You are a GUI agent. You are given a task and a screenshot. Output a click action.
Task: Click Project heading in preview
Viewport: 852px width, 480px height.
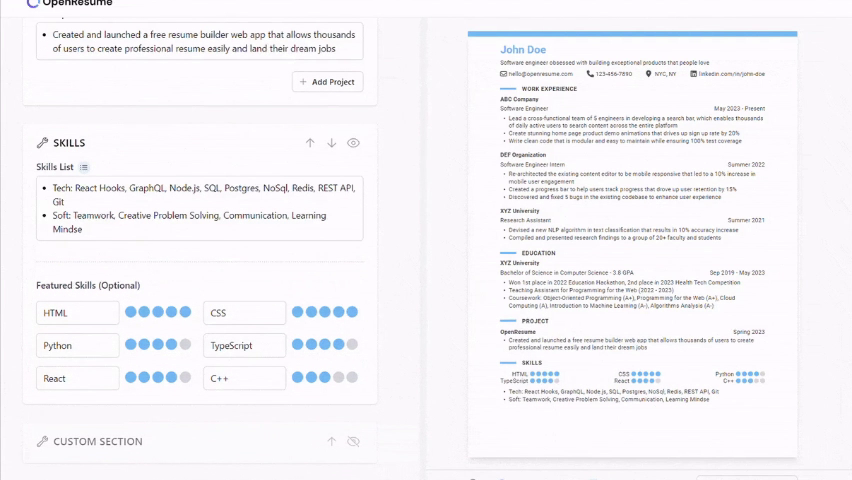click(535, 321)
